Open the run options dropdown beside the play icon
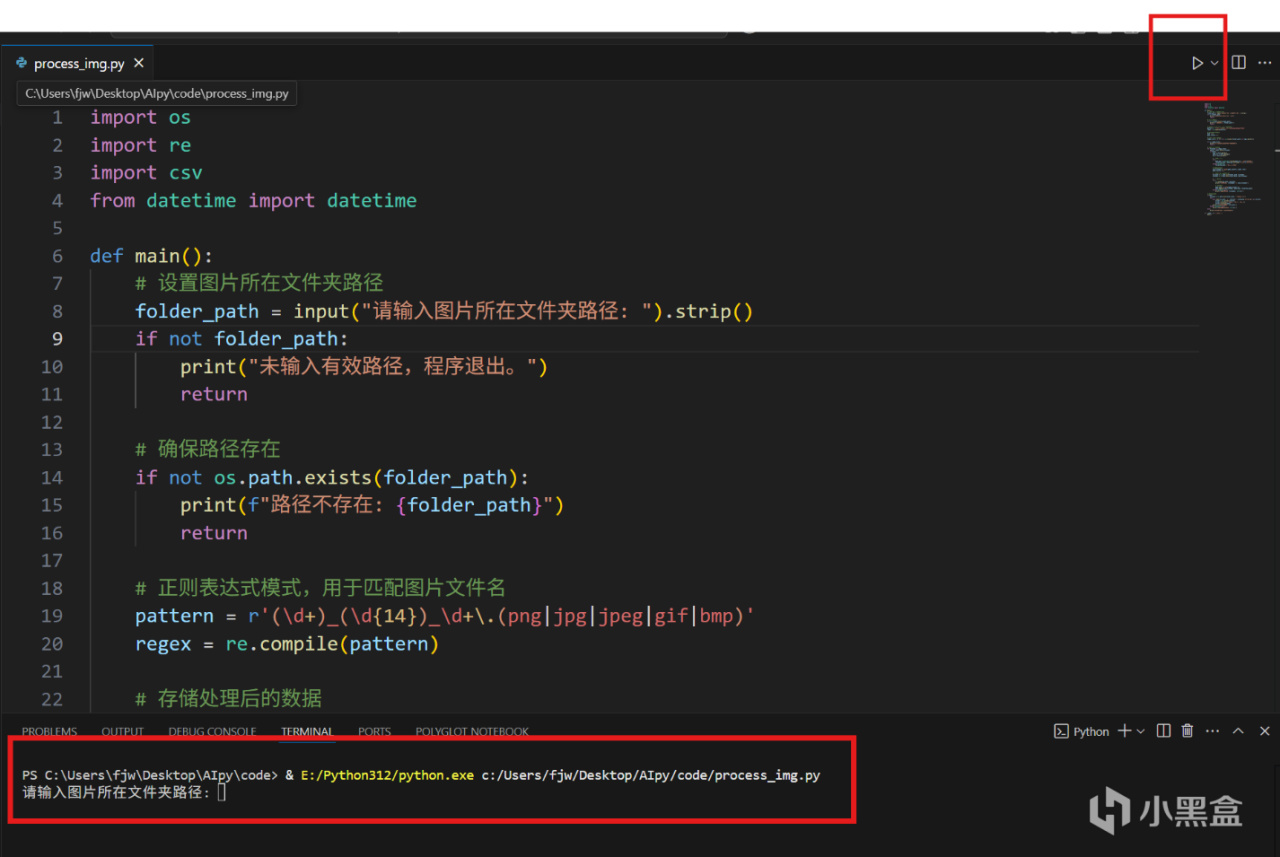The height and width of the screenshot is (857, 1280). pyautogui.click(x=1215, y=63)
